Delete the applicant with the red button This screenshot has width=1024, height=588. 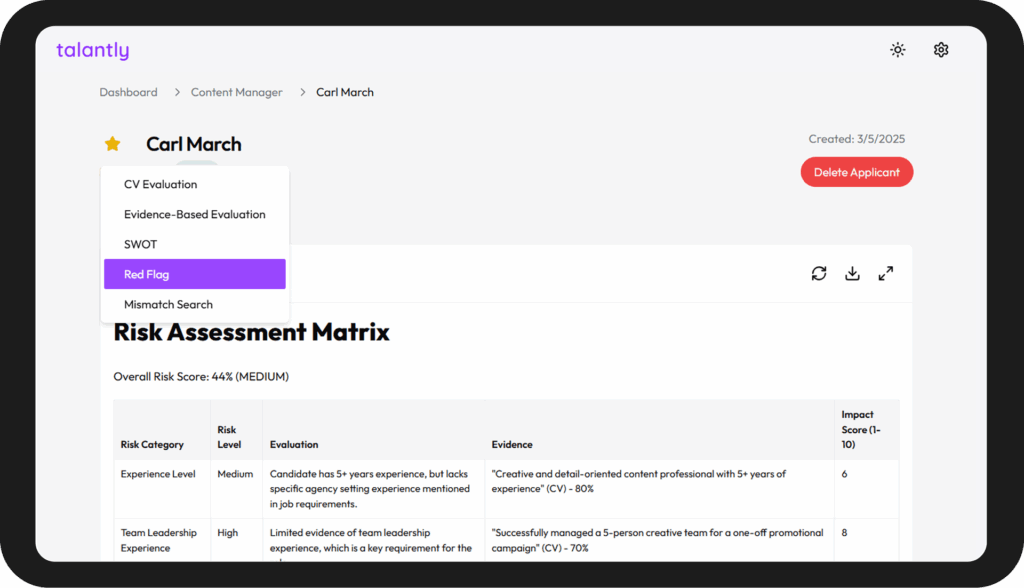tap(857, 172)
